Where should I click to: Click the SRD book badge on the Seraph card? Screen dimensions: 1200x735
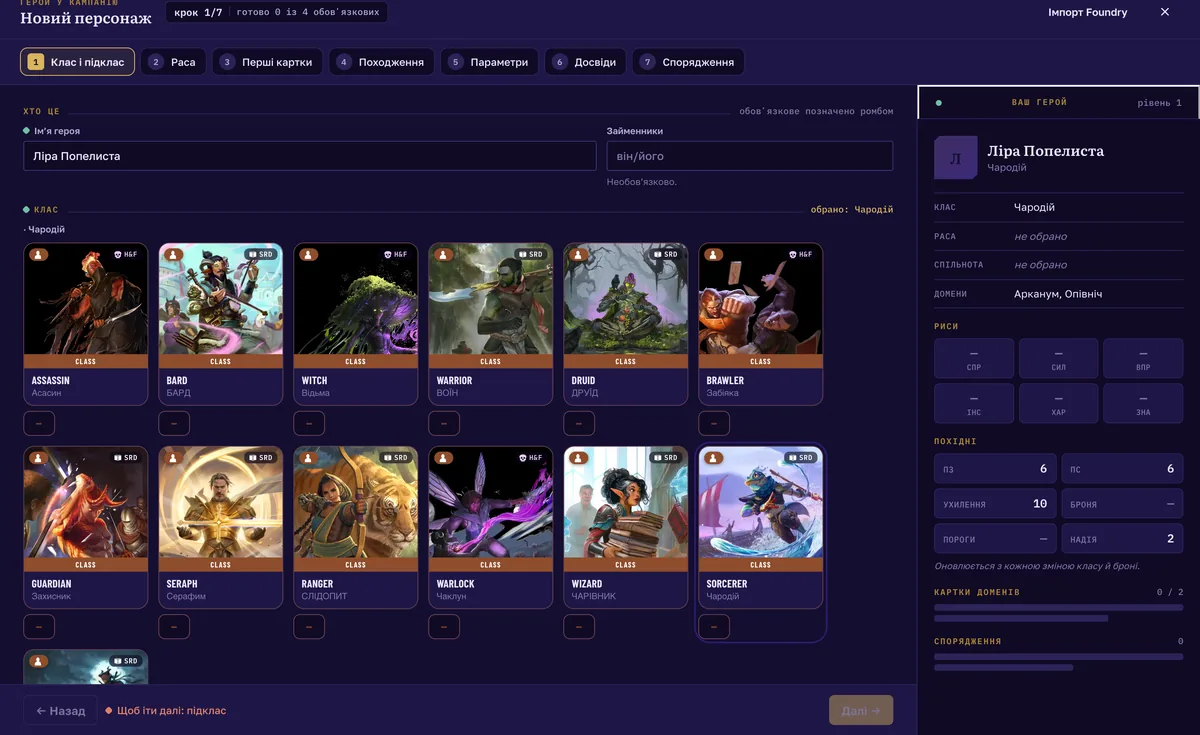pos(262,458)
